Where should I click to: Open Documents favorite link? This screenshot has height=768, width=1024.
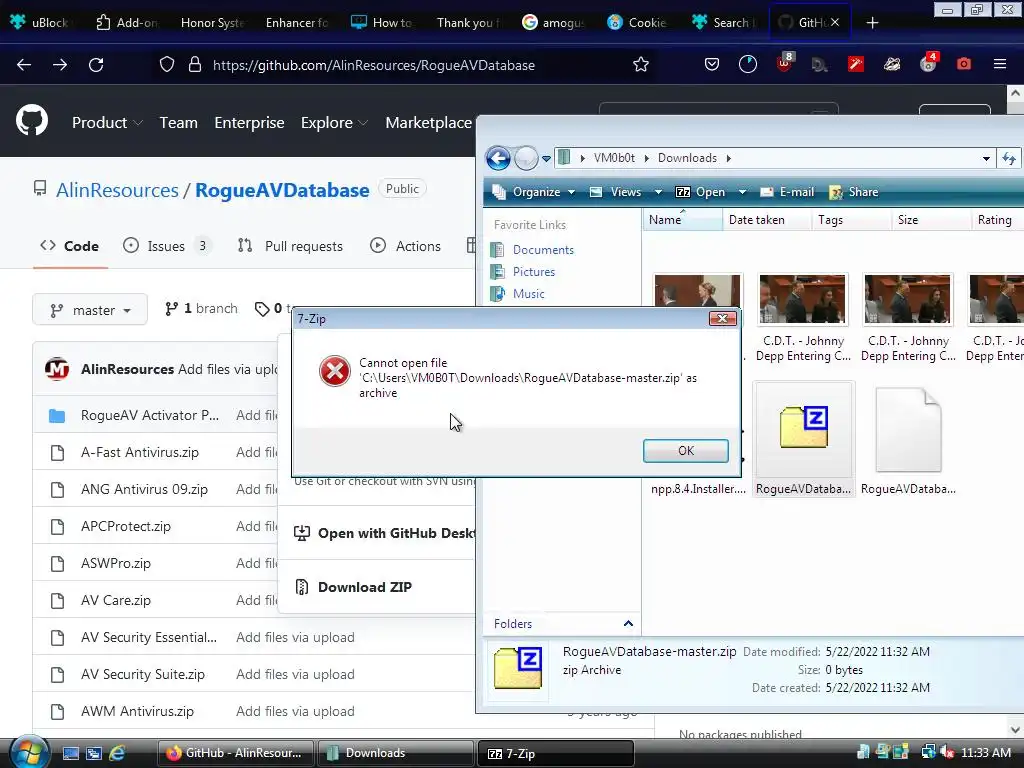(x=543, y=249)
